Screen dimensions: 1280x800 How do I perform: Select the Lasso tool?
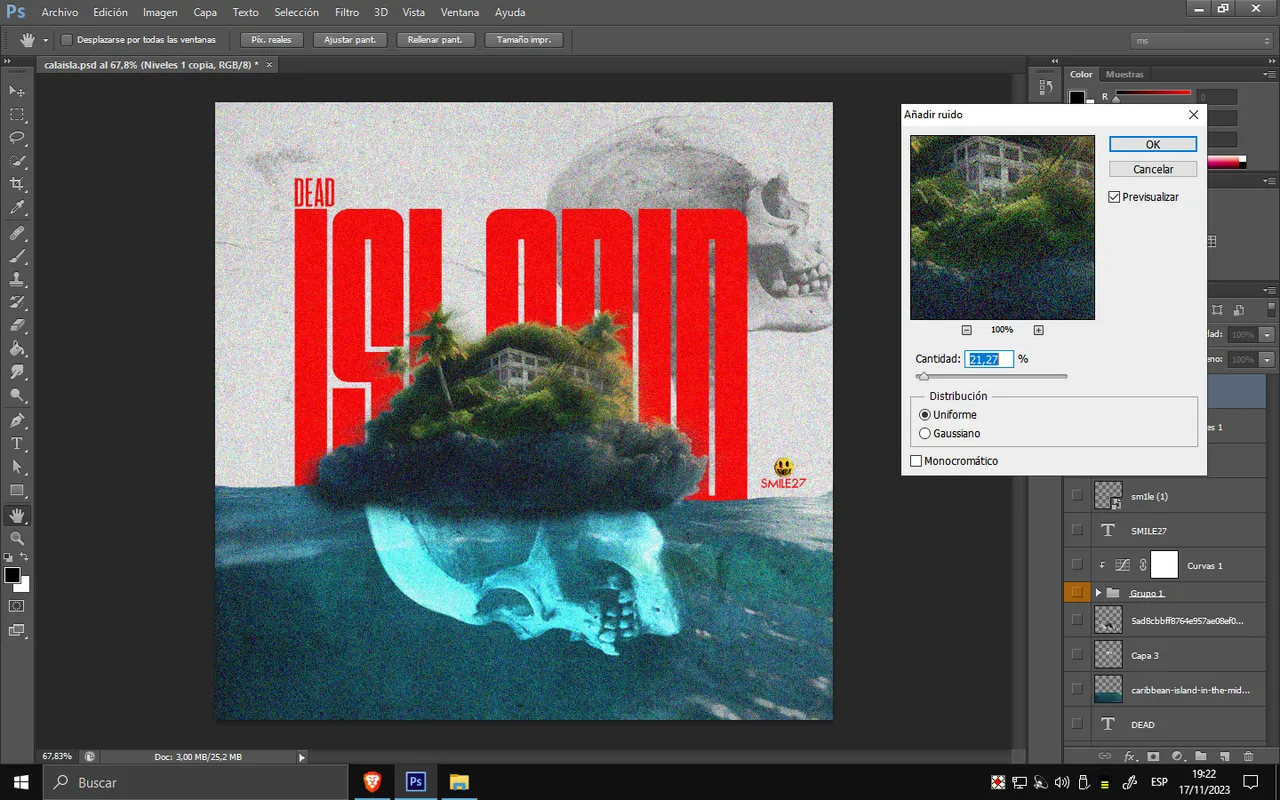(17, 138)
